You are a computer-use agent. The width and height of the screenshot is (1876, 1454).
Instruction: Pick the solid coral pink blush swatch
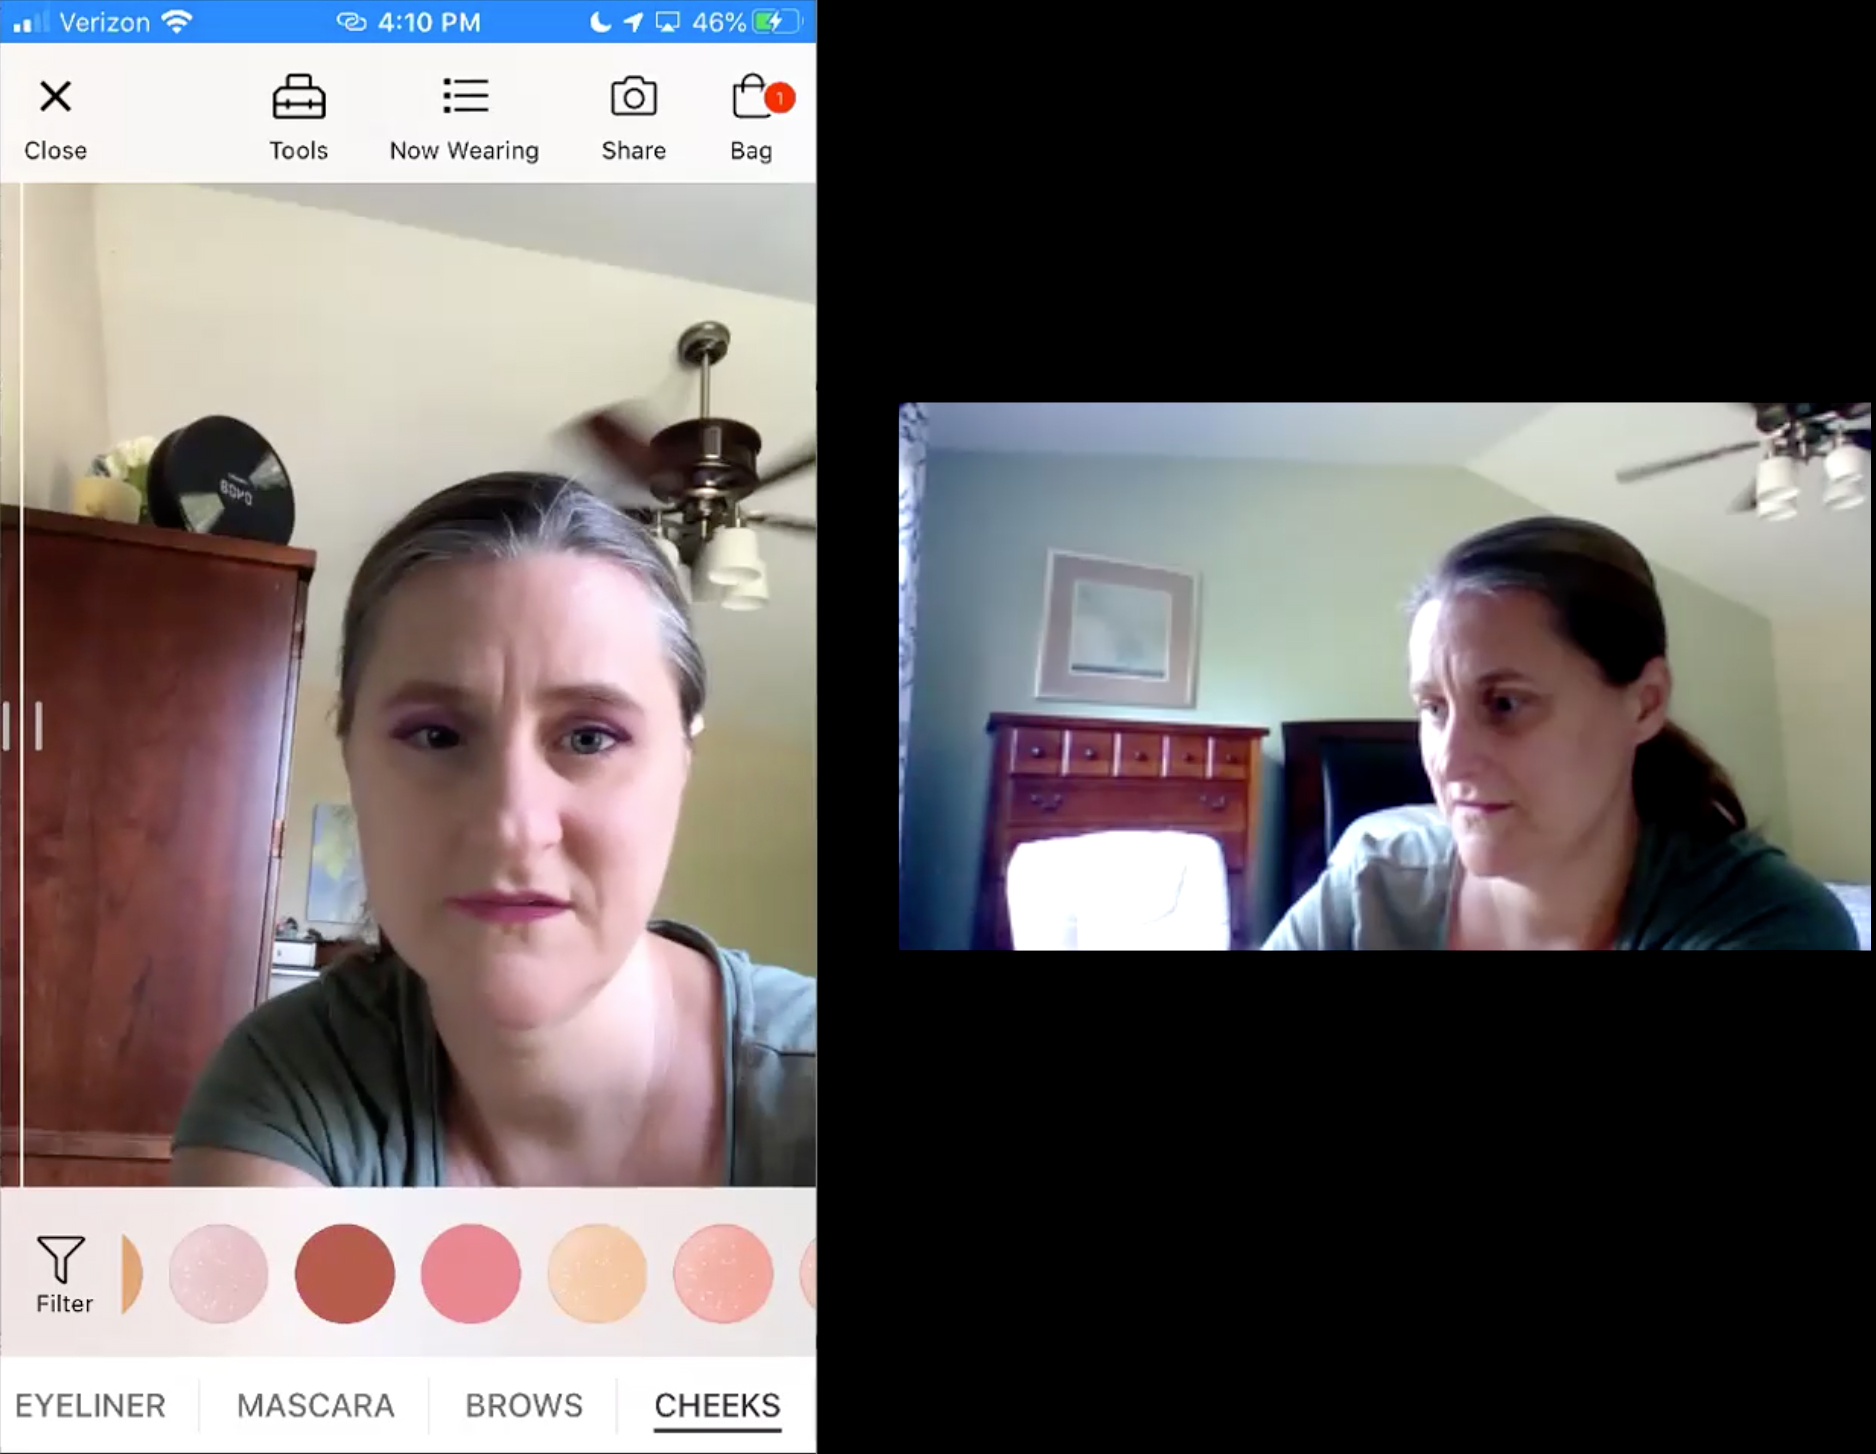(x=471, y=1273)
